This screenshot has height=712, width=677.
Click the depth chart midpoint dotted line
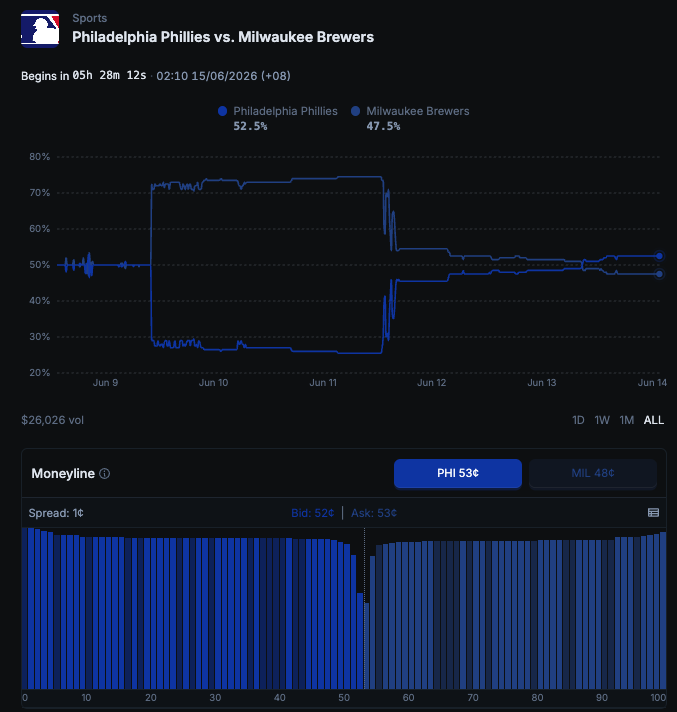[364, 608]
